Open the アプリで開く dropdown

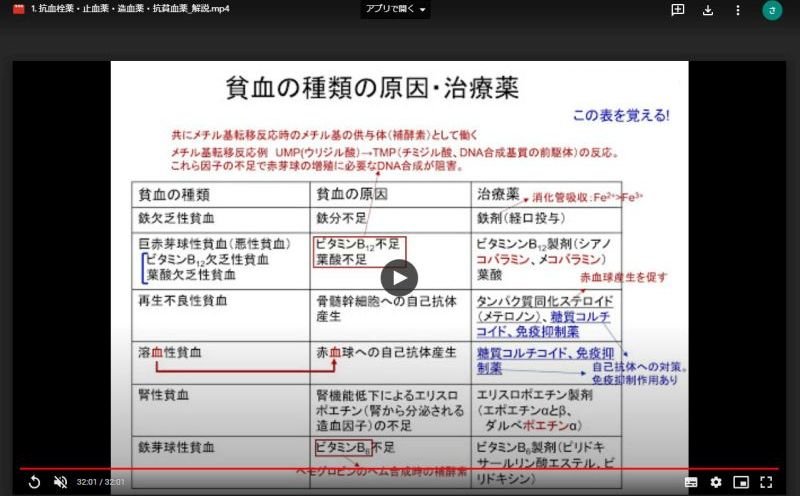click(395, 9)
